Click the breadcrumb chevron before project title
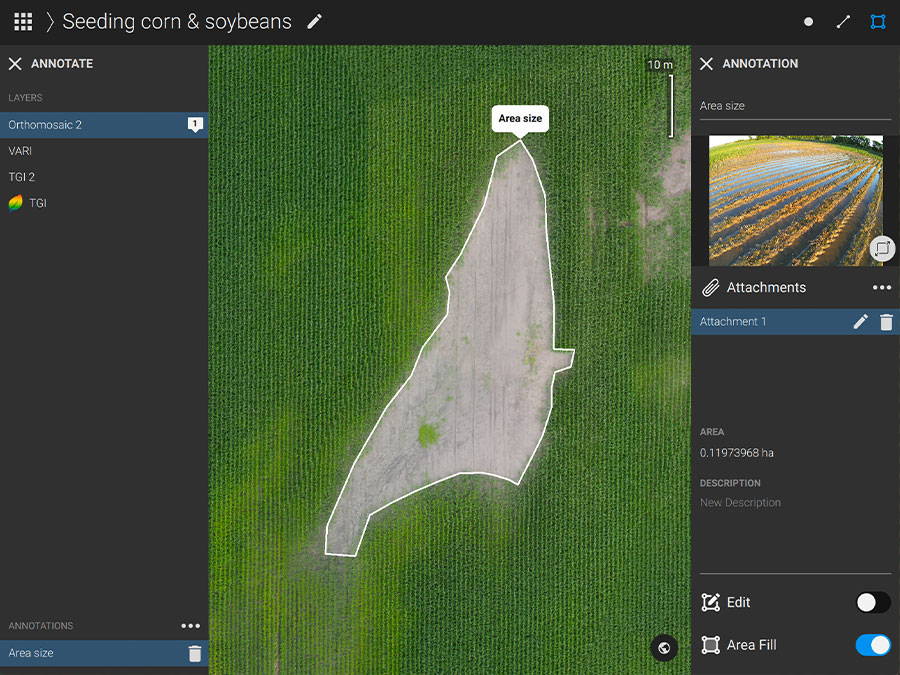 tap(50, 22)
